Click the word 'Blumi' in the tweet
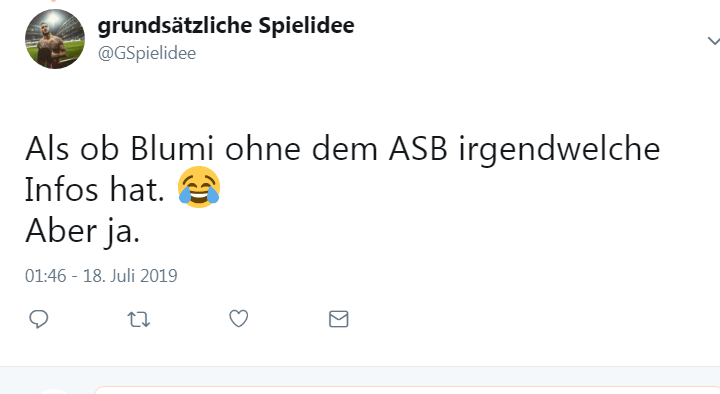 [x=172, y=149]
